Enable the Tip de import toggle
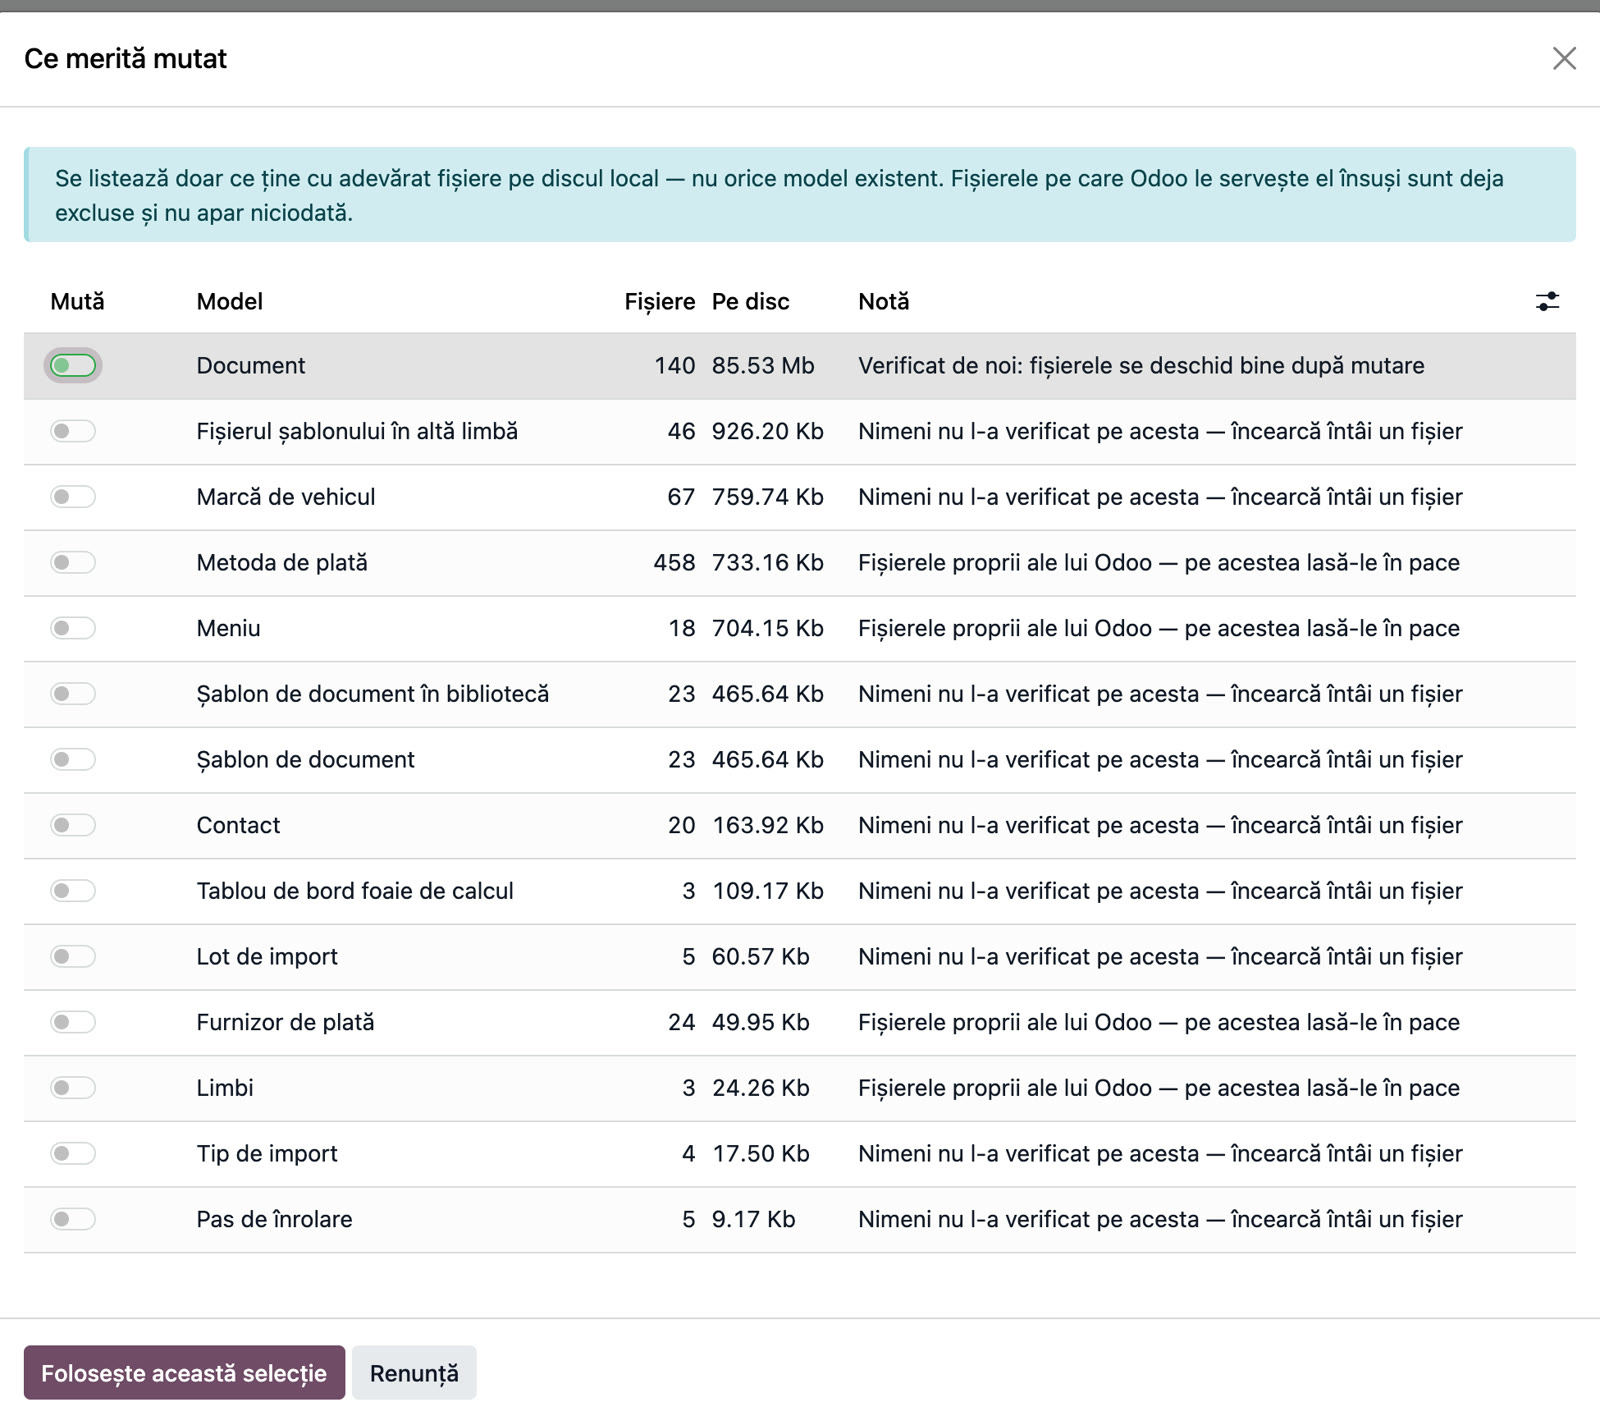This screenshot has width=1600, height=1416. click(73, 1154)
